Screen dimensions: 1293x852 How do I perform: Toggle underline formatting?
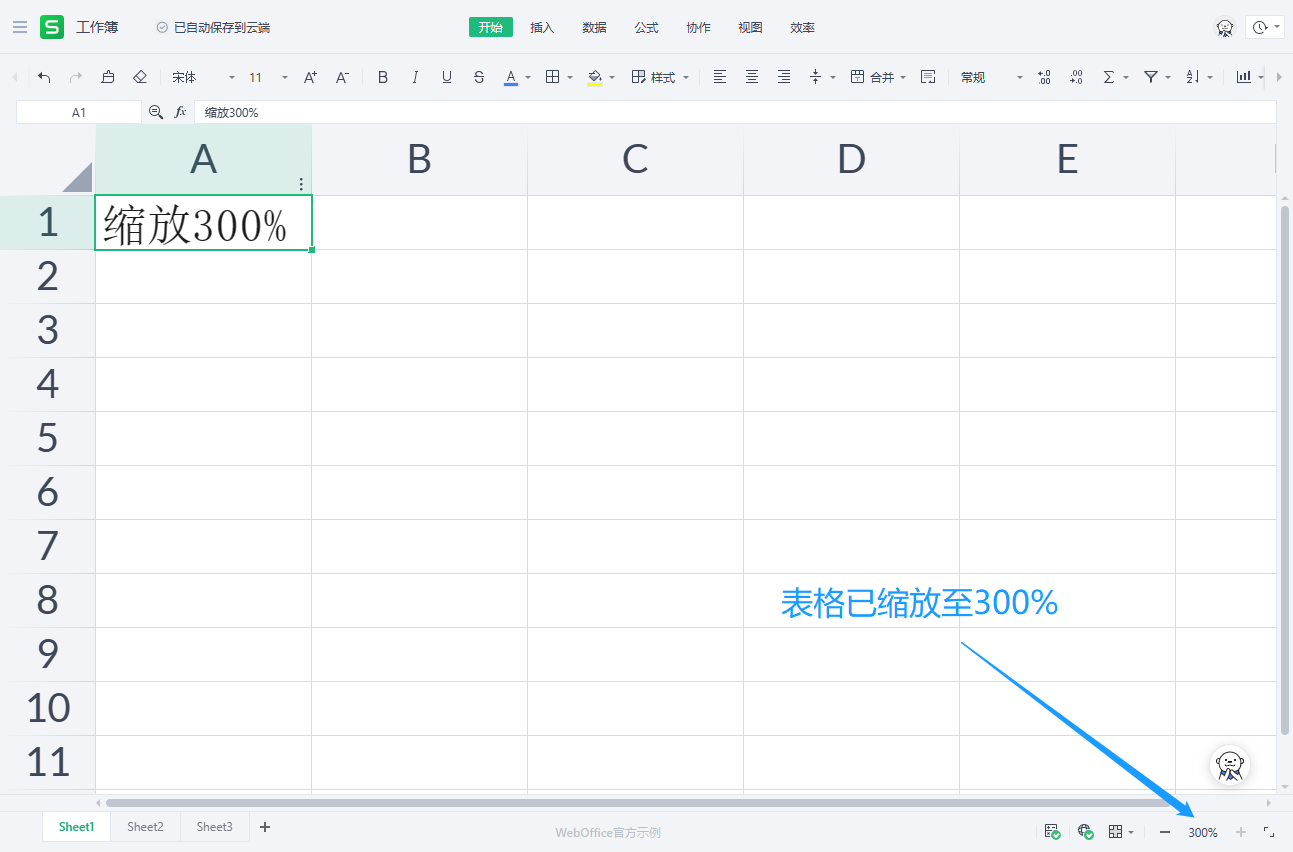click(x=447, y=77)
